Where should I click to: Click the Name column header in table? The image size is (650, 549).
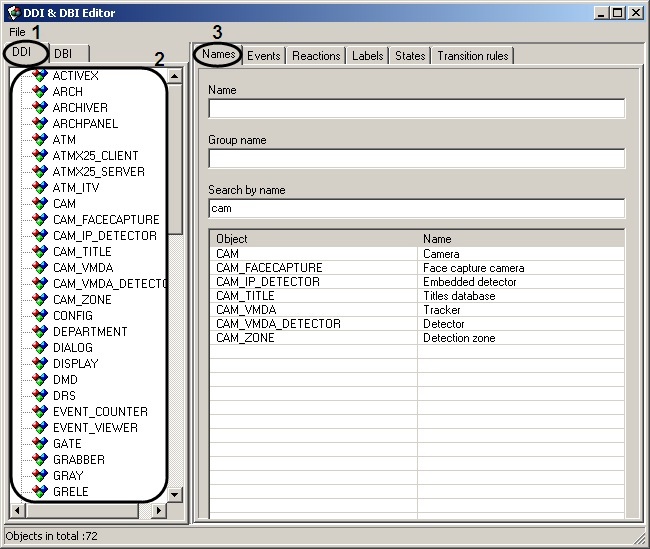tap(520, 239)
